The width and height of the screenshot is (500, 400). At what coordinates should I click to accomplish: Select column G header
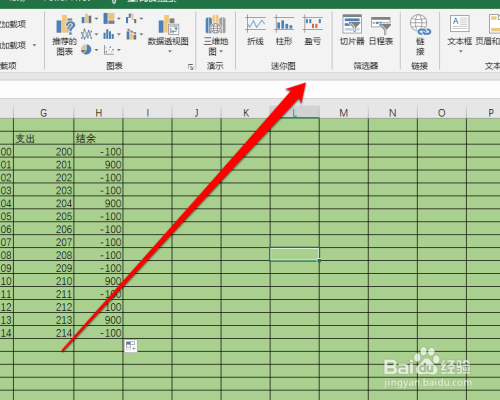tap(43, 113)
